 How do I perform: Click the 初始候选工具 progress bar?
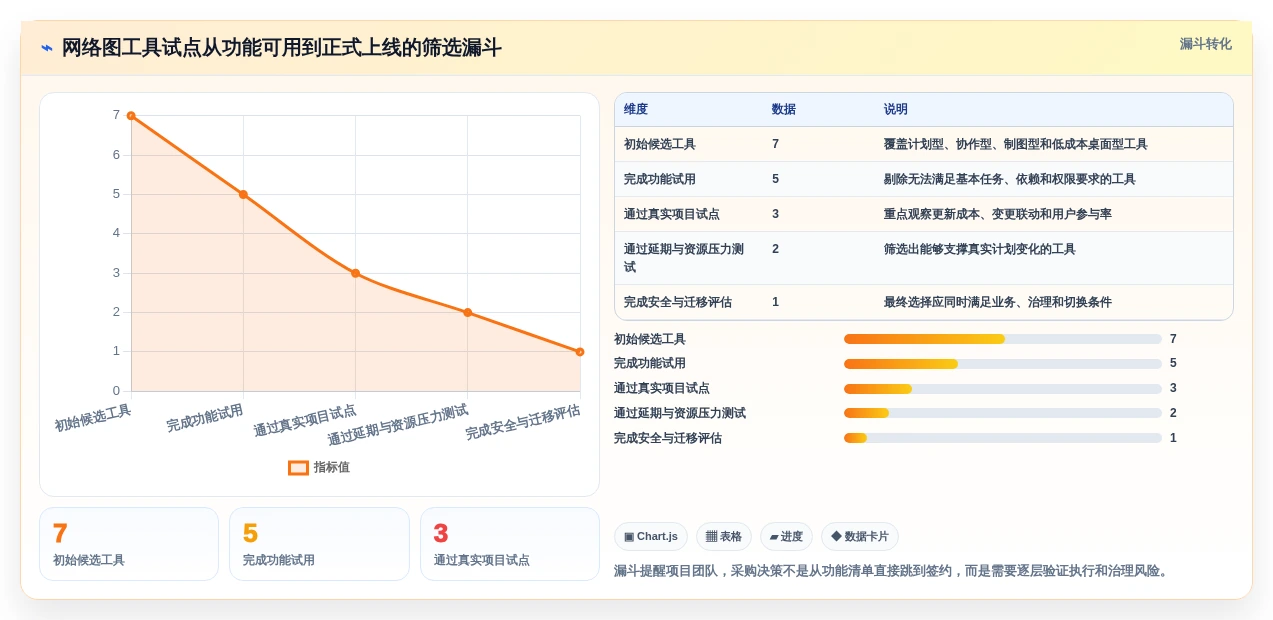click(1003, 339)
